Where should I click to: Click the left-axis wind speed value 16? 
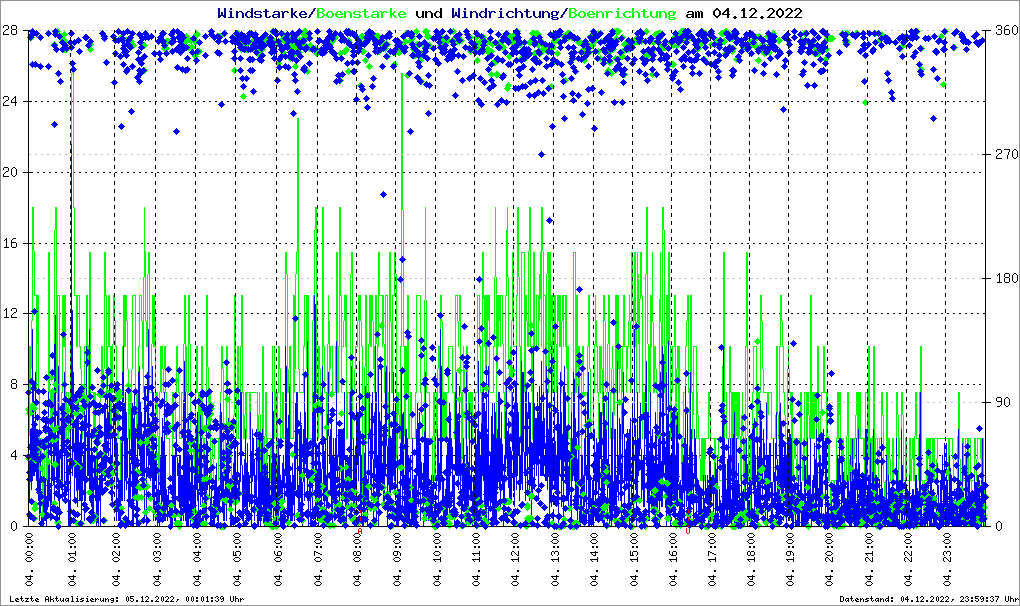[12, 243]
